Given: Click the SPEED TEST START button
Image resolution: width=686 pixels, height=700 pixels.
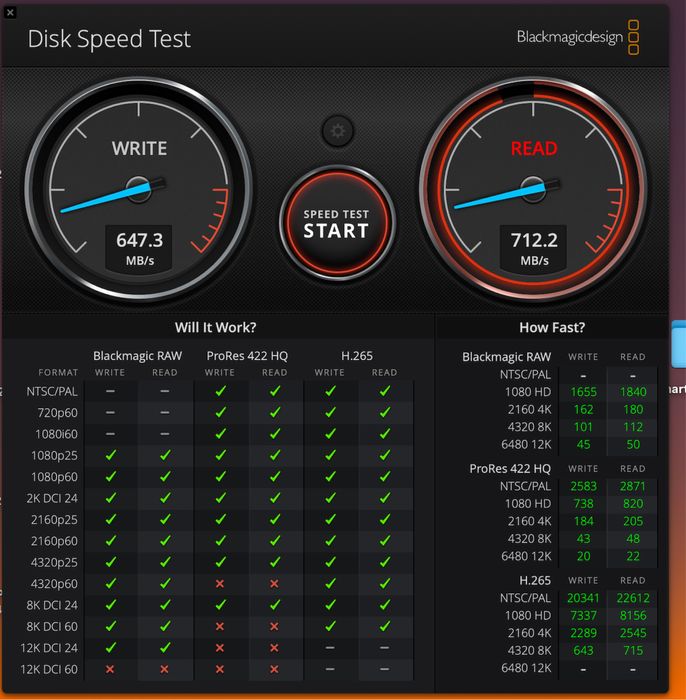Looking at the screenshot, I should point(337,223).
